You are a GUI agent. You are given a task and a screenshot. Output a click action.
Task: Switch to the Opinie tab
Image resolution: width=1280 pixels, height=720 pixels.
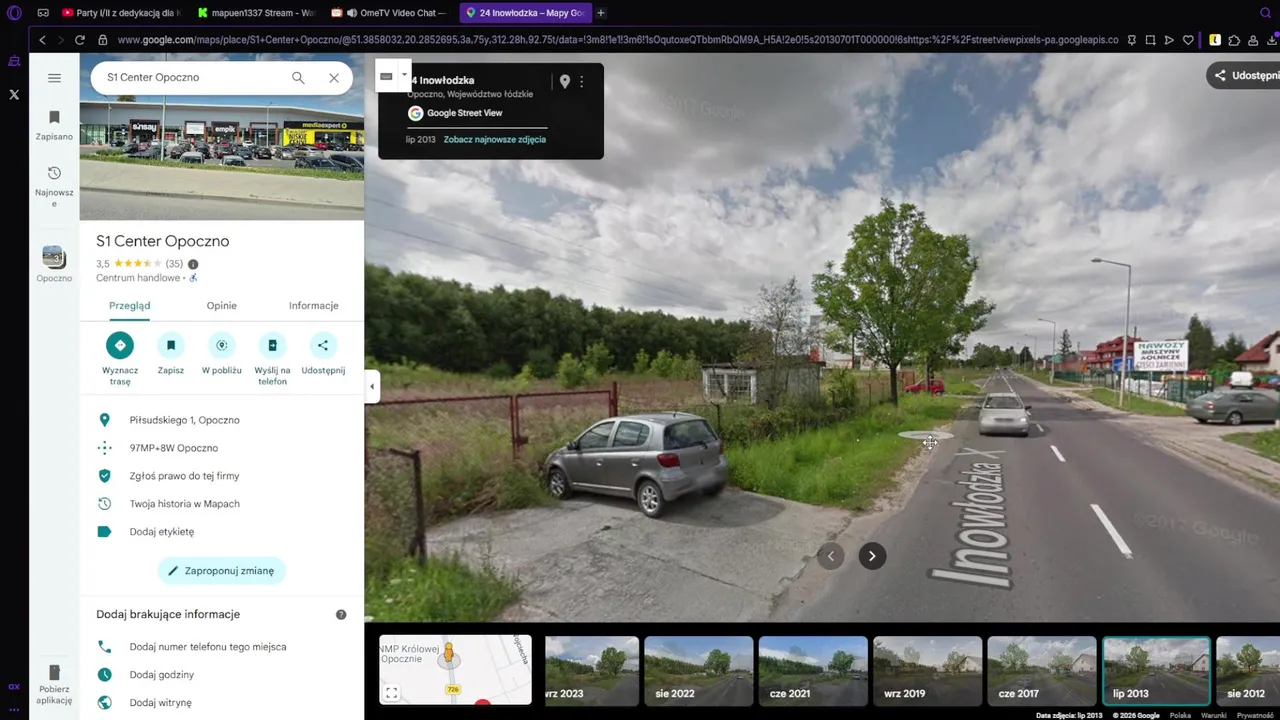pyautogui.click(x=222, y=306)
